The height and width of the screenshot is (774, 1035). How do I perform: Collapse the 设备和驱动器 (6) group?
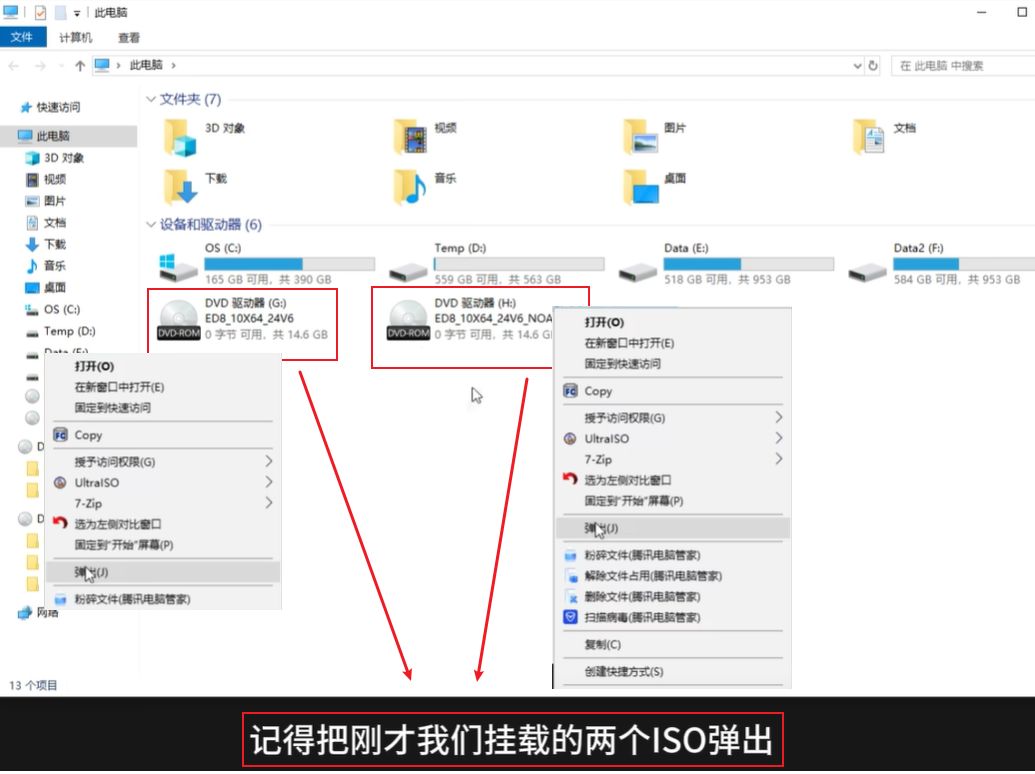pos(151,225)
